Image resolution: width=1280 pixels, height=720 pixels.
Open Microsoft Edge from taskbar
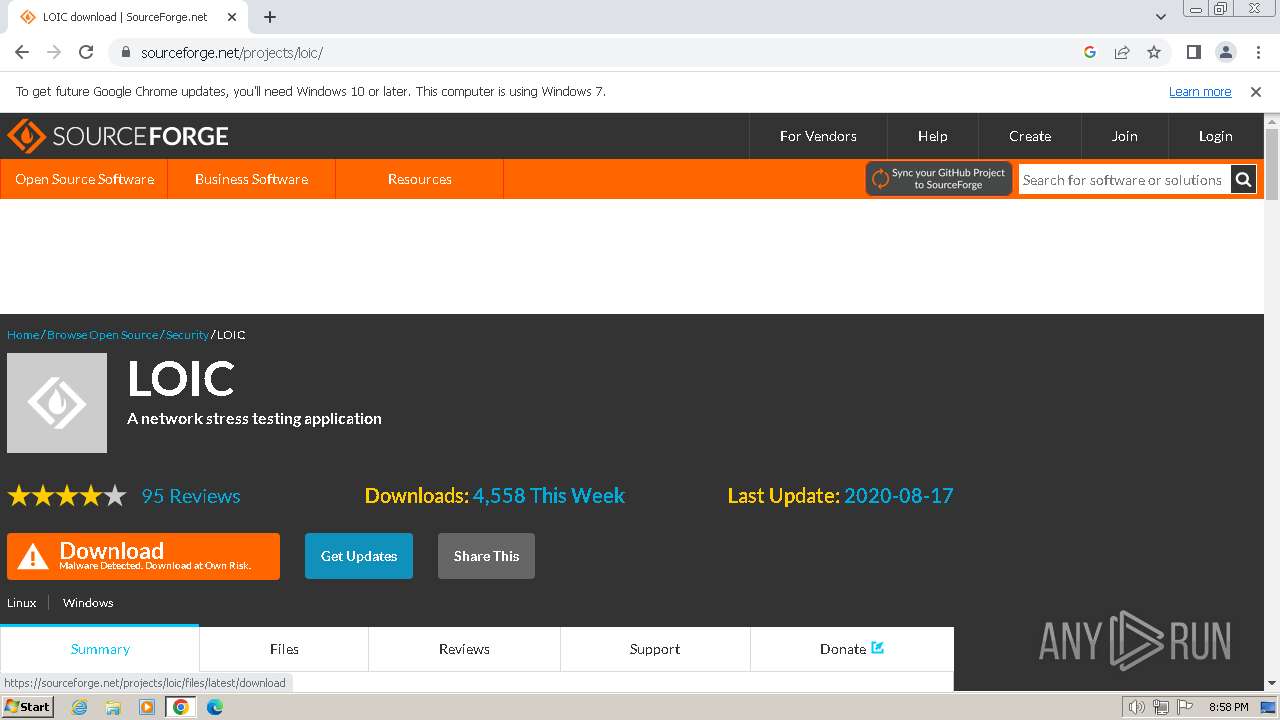pos(215,707)
